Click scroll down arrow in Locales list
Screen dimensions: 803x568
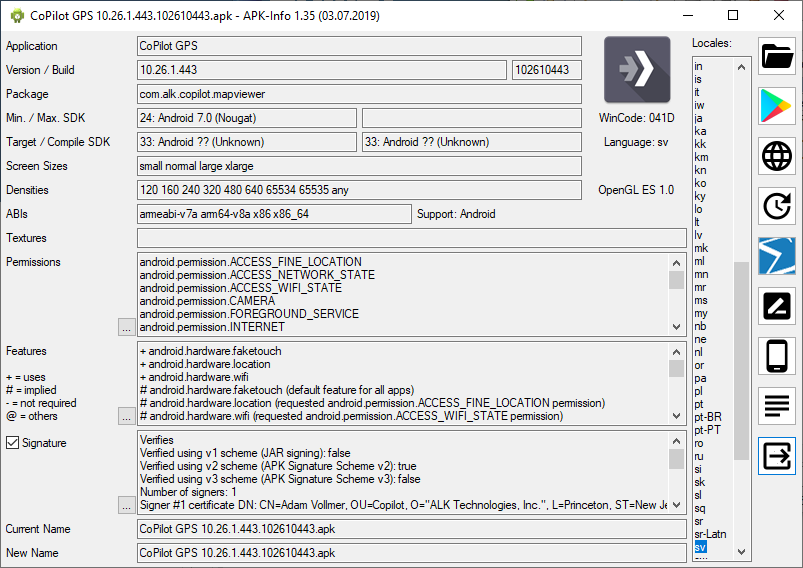741,552
